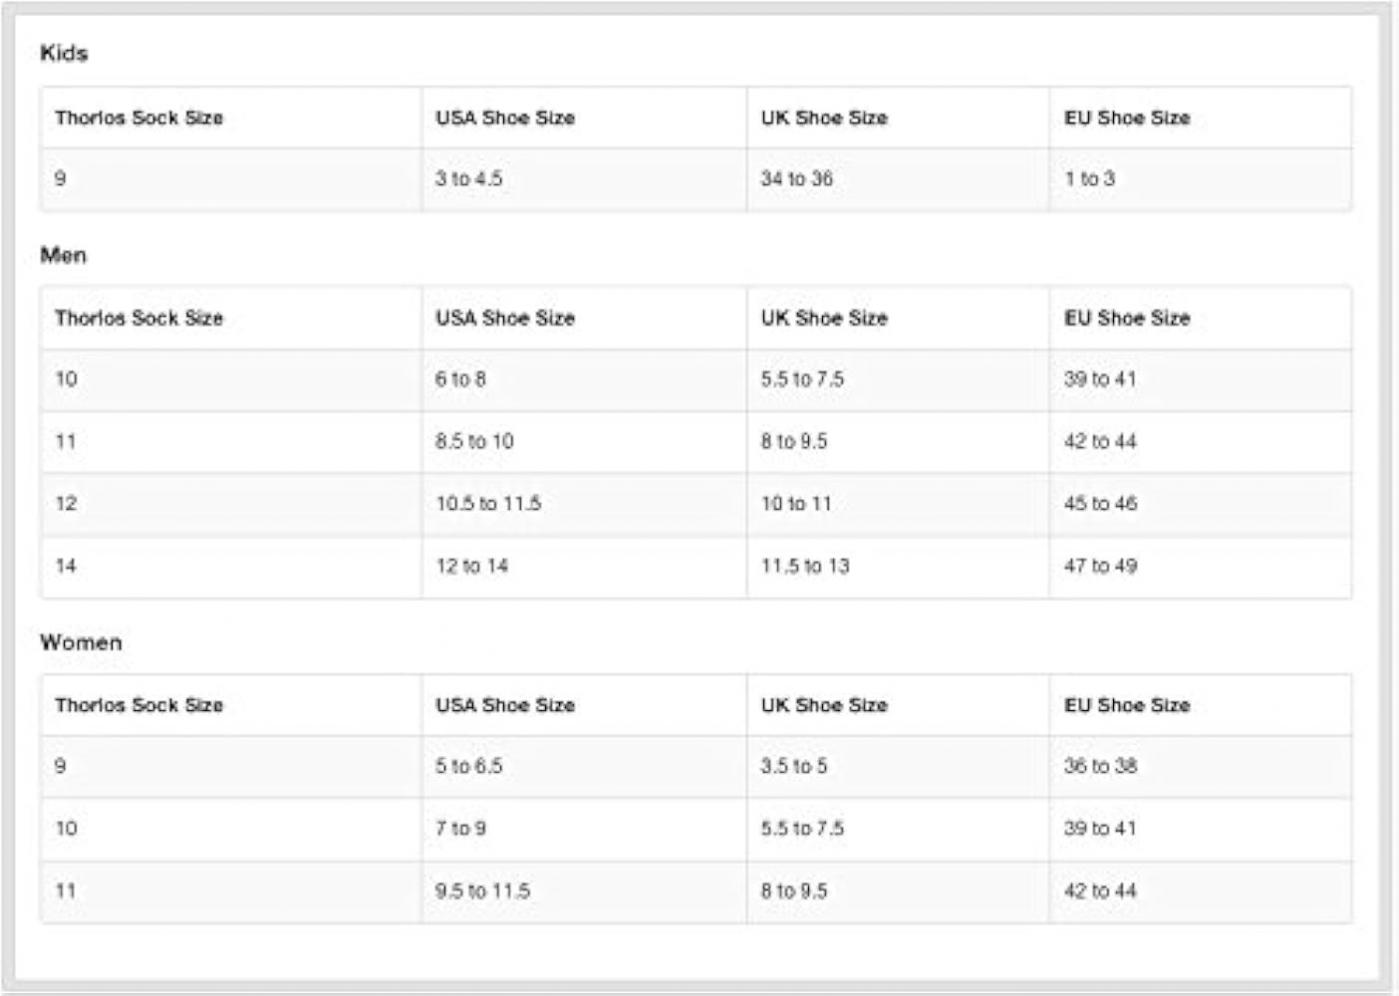The image size is (1399, 996).
Task: Select EU Shoe Size header in Men table
Action: pyautogui.click(x=1127, y=318)
